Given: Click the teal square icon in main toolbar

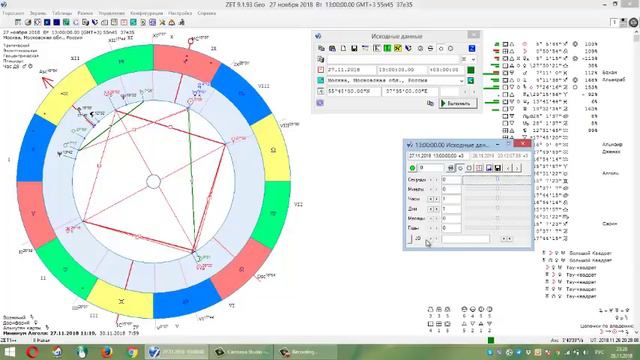Looking at the screenshot, I should [133, 22].
